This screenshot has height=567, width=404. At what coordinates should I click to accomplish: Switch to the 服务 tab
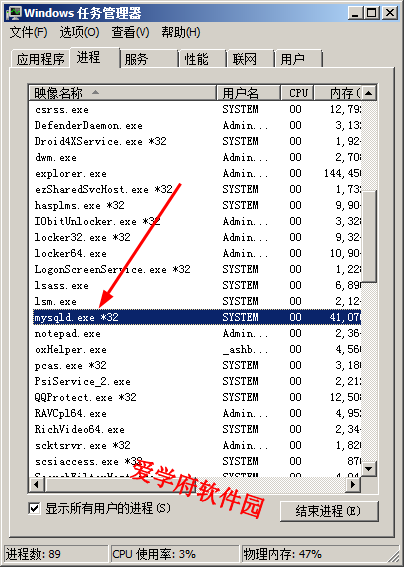pos(149,59)
